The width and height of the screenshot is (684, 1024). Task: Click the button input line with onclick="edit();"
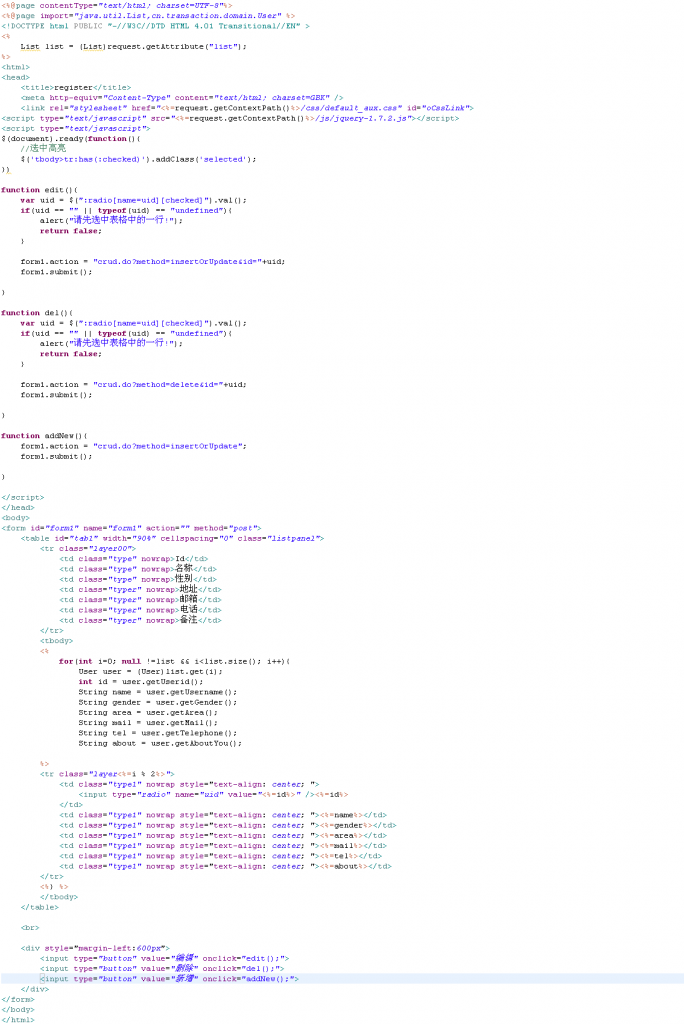[x=165, y=958]
